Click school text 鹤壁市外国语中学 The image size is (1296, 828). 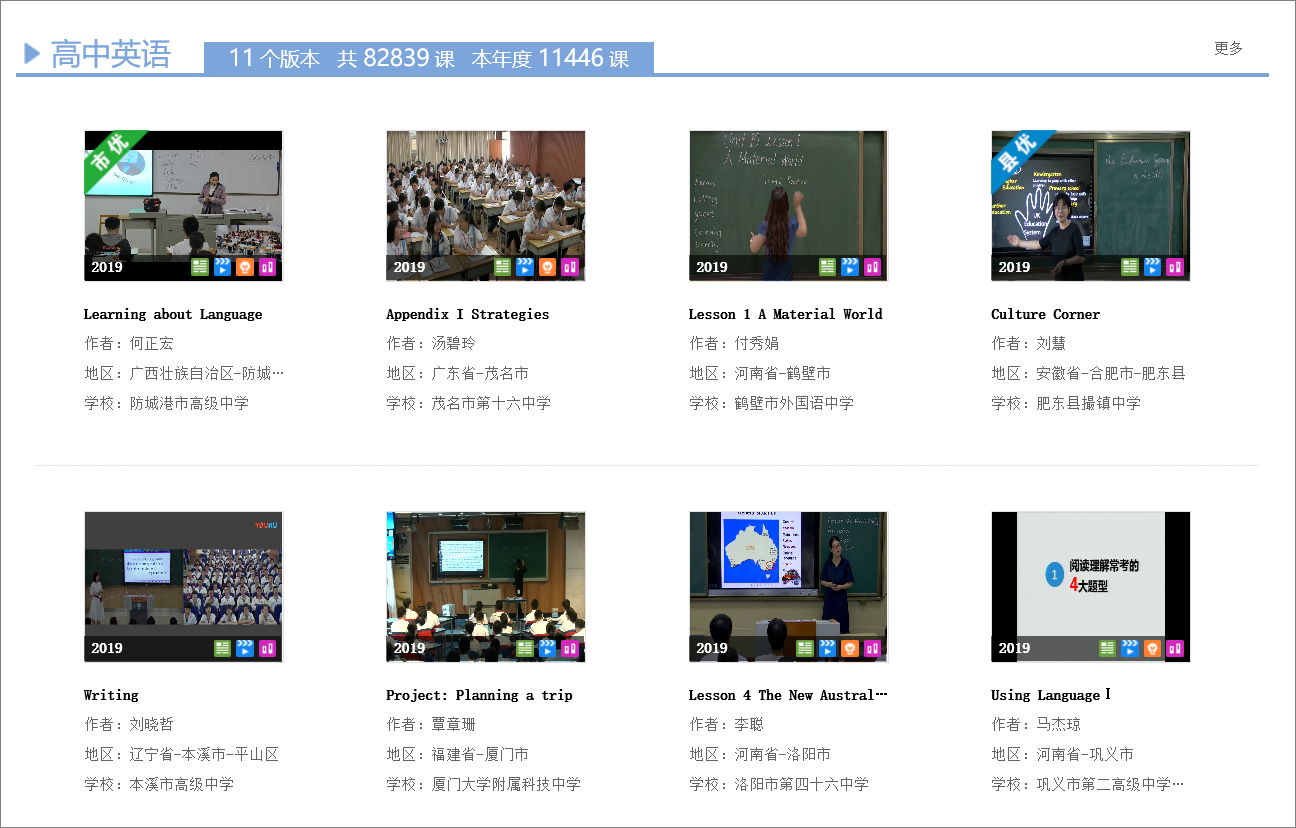pos(794,403)
